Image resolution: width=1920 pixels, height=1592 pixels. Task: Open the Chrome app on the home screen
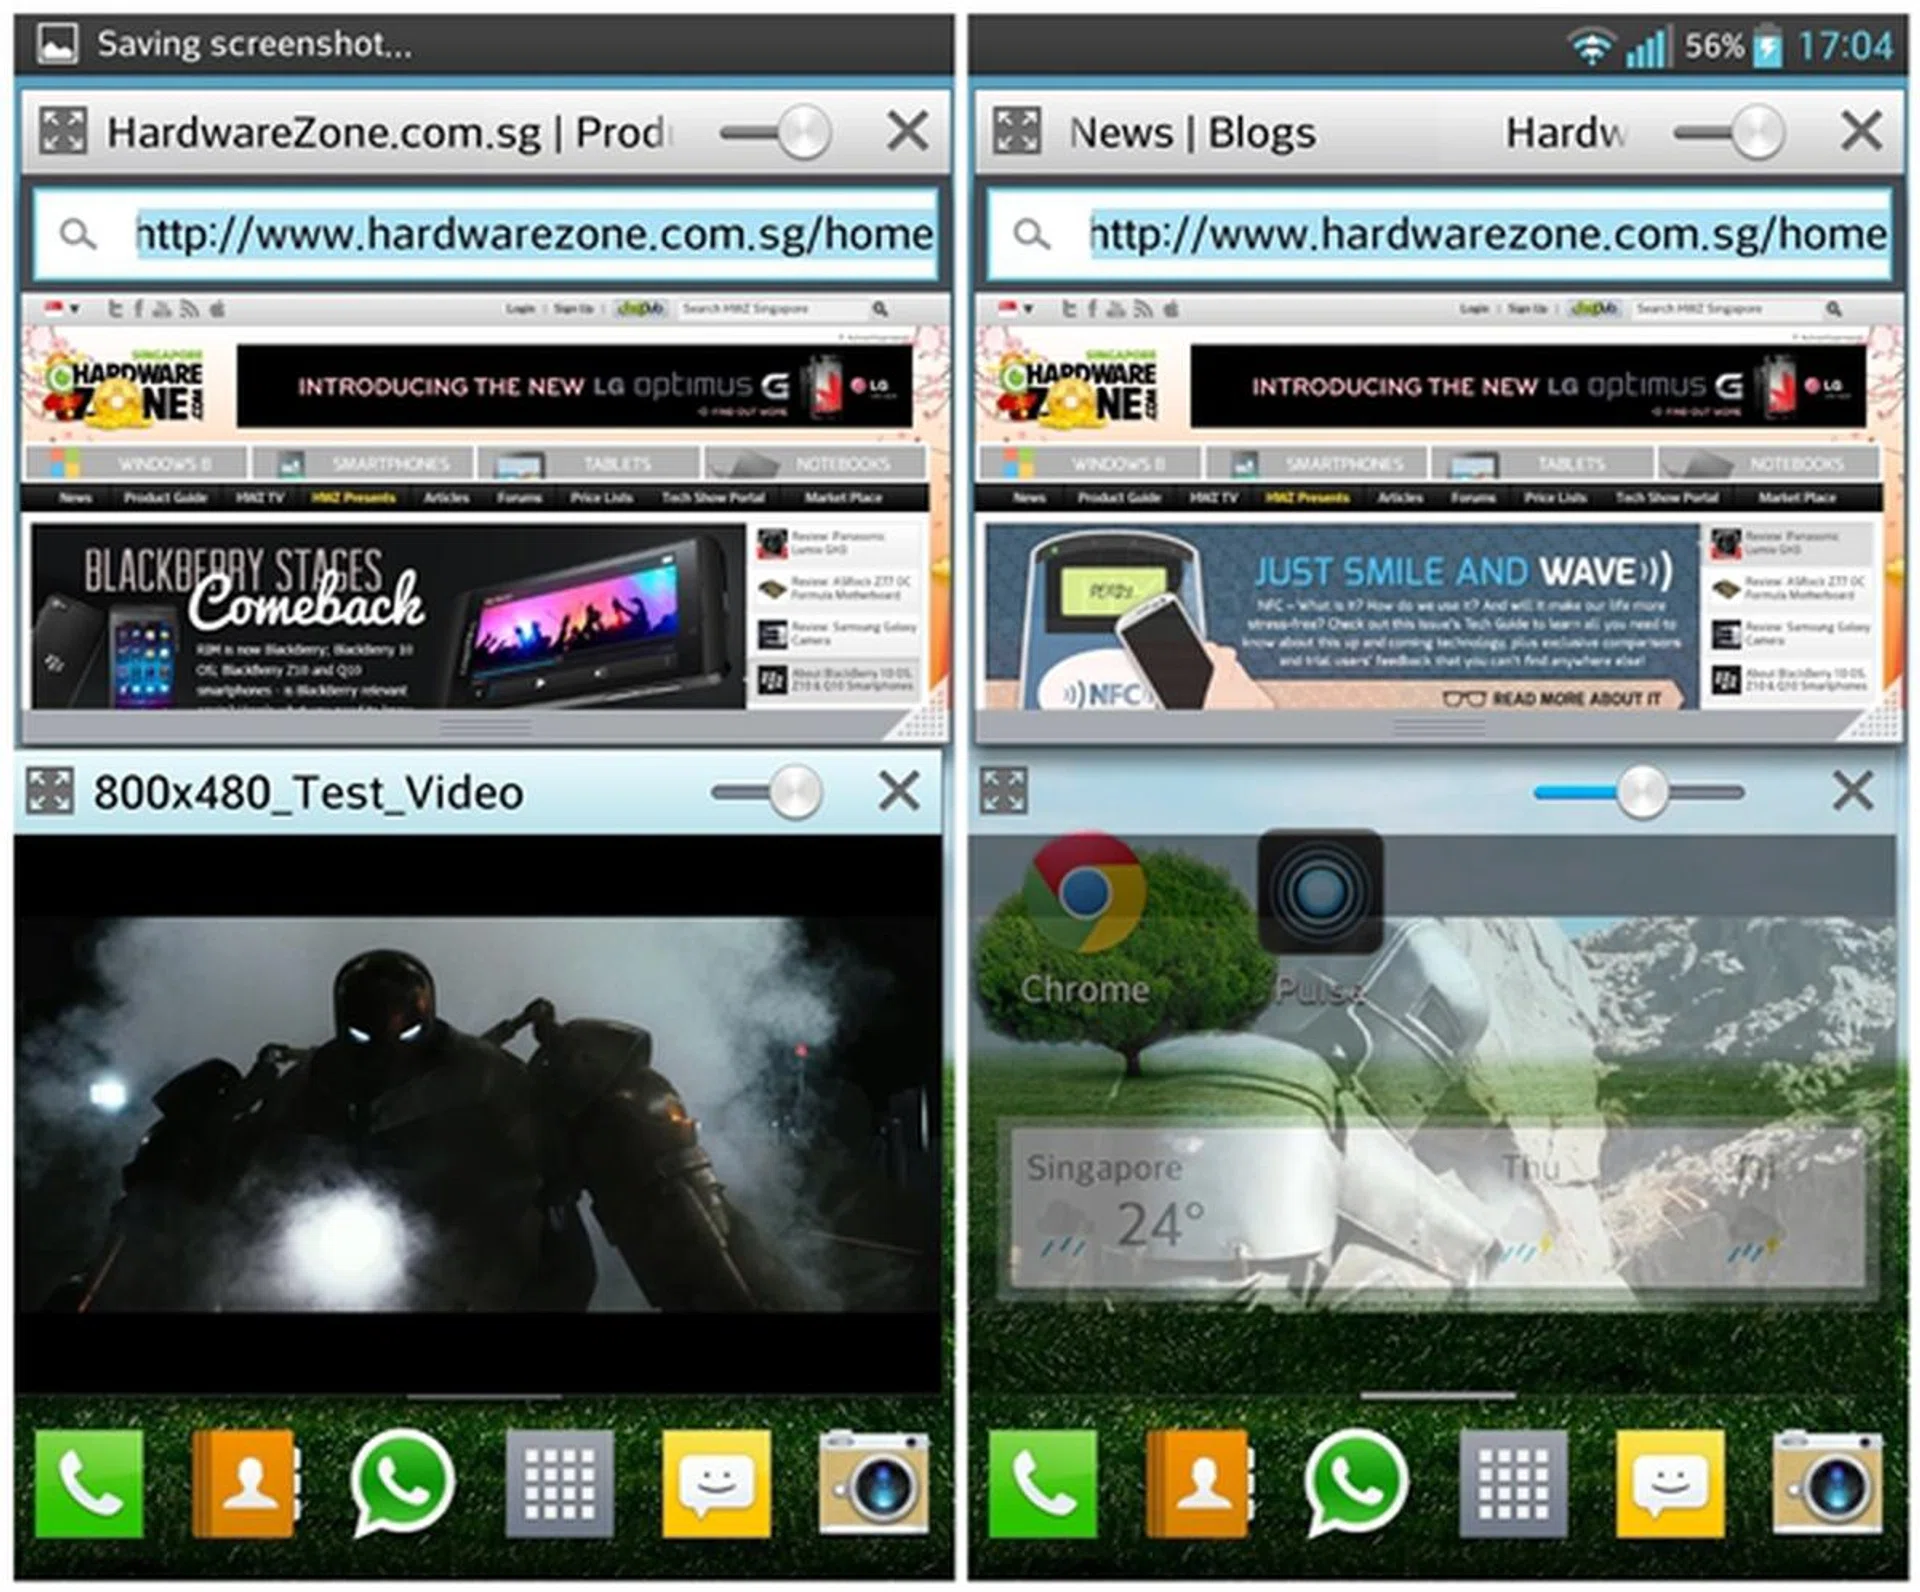[x=1085, y=895]
